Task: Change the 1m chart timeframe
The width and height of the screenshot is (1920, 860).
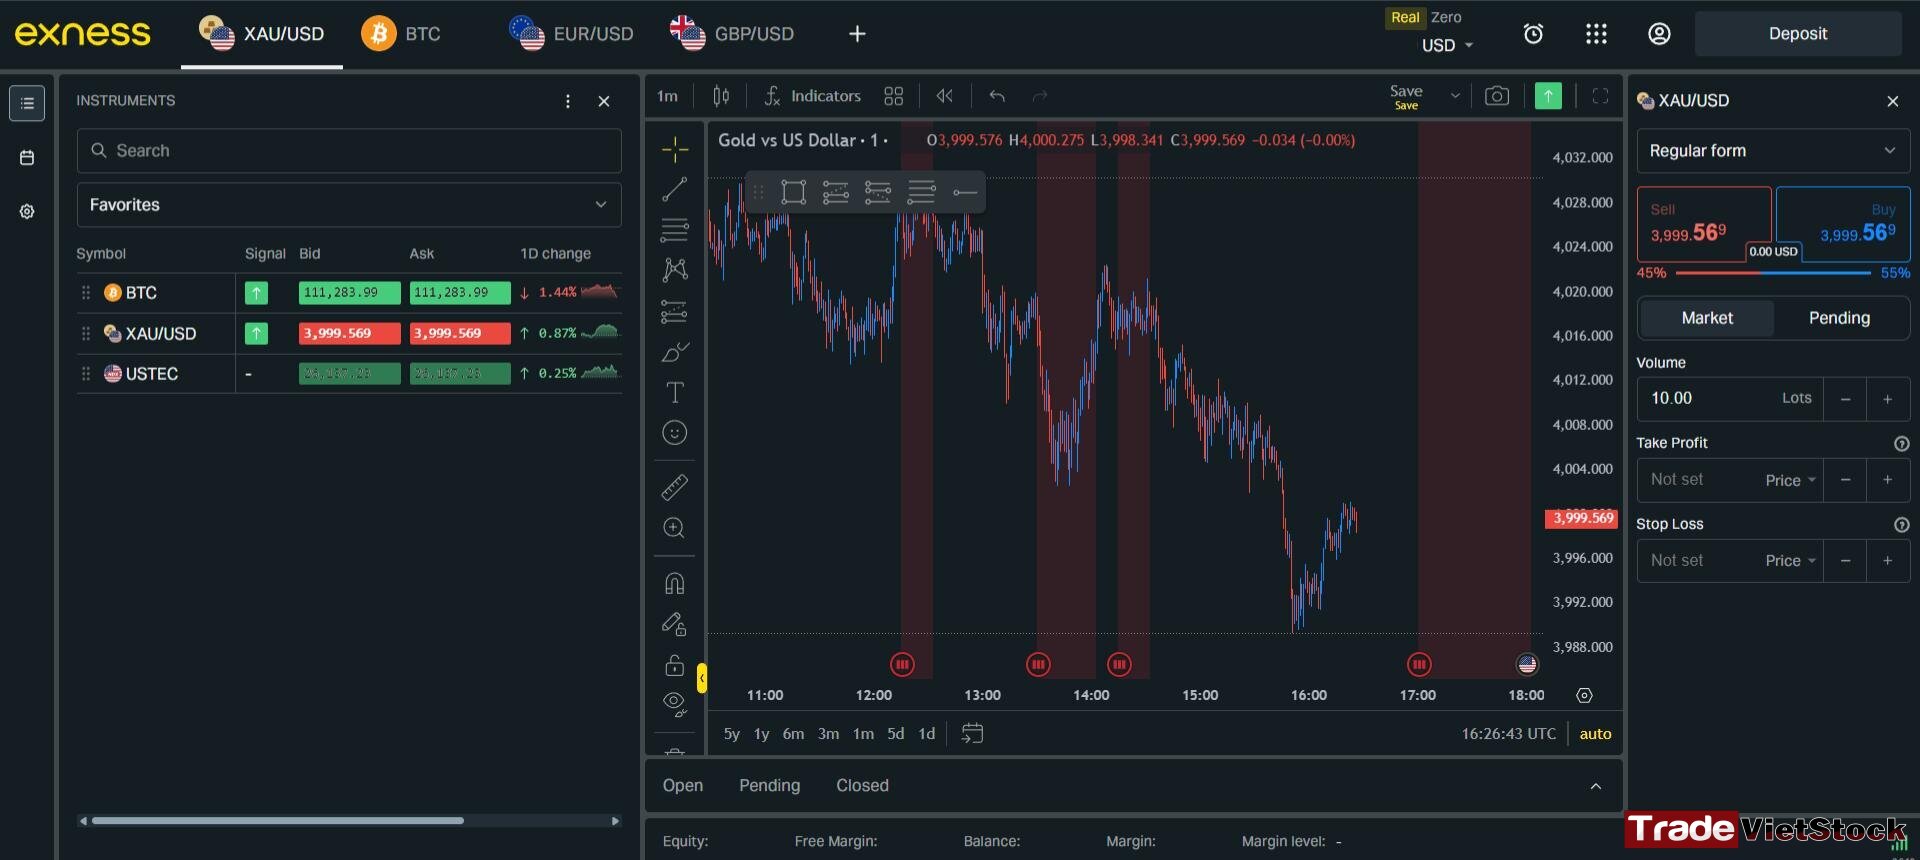Action: coord(667,96)
